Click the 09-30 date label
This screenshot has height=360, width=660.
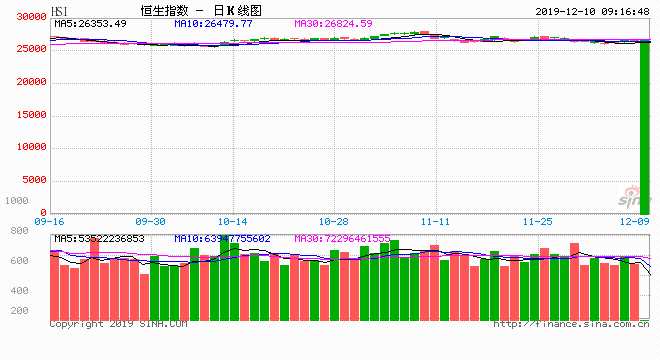150,221
